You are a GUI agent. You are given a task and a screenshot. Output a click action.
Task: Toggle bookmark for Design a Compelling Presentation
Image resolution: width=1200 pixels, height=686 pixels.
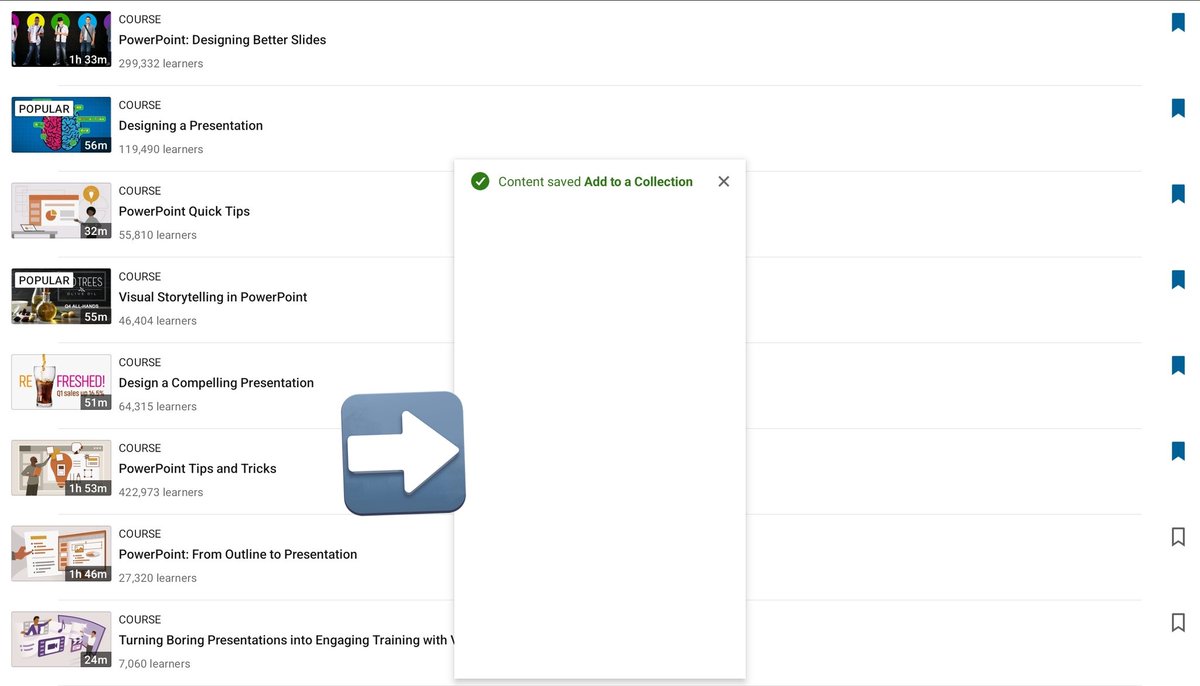click(1178, 365)
